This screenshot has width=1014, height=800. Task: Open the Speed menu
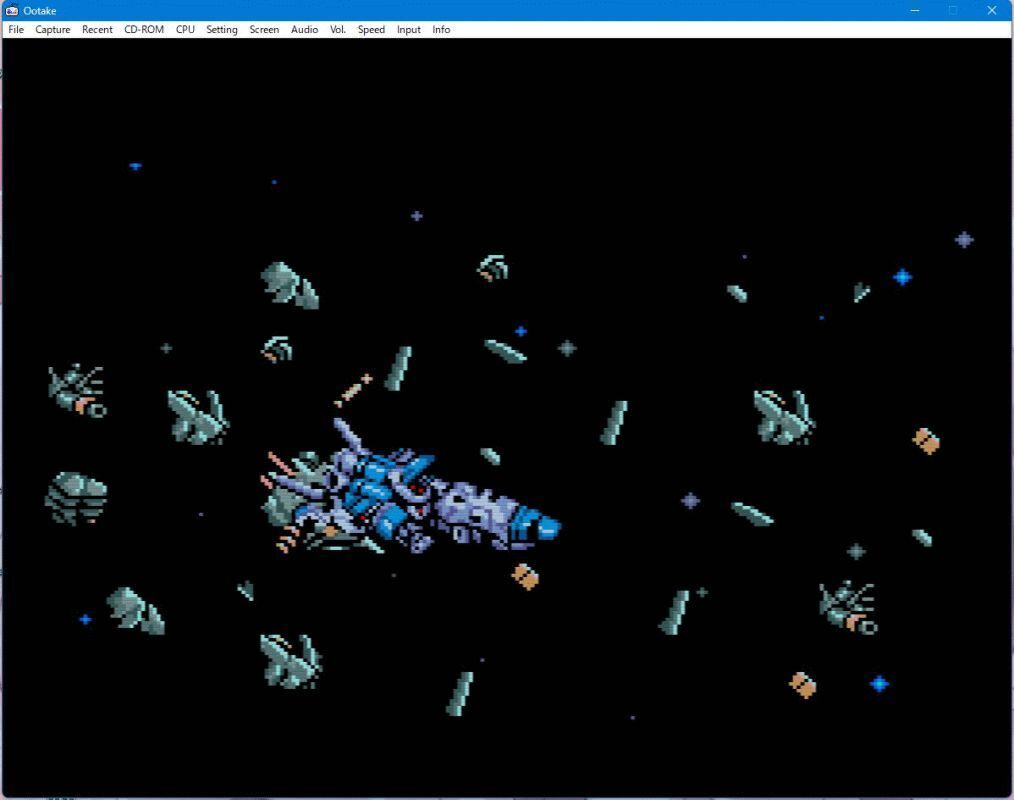pyautogui.click(x=371, y=30)
